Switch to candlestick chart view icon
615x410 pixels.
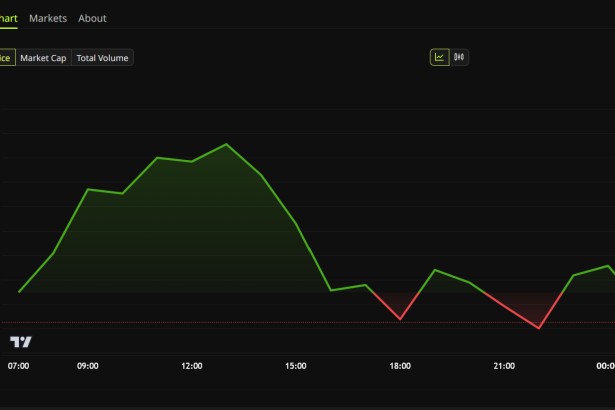pos(459,57)
